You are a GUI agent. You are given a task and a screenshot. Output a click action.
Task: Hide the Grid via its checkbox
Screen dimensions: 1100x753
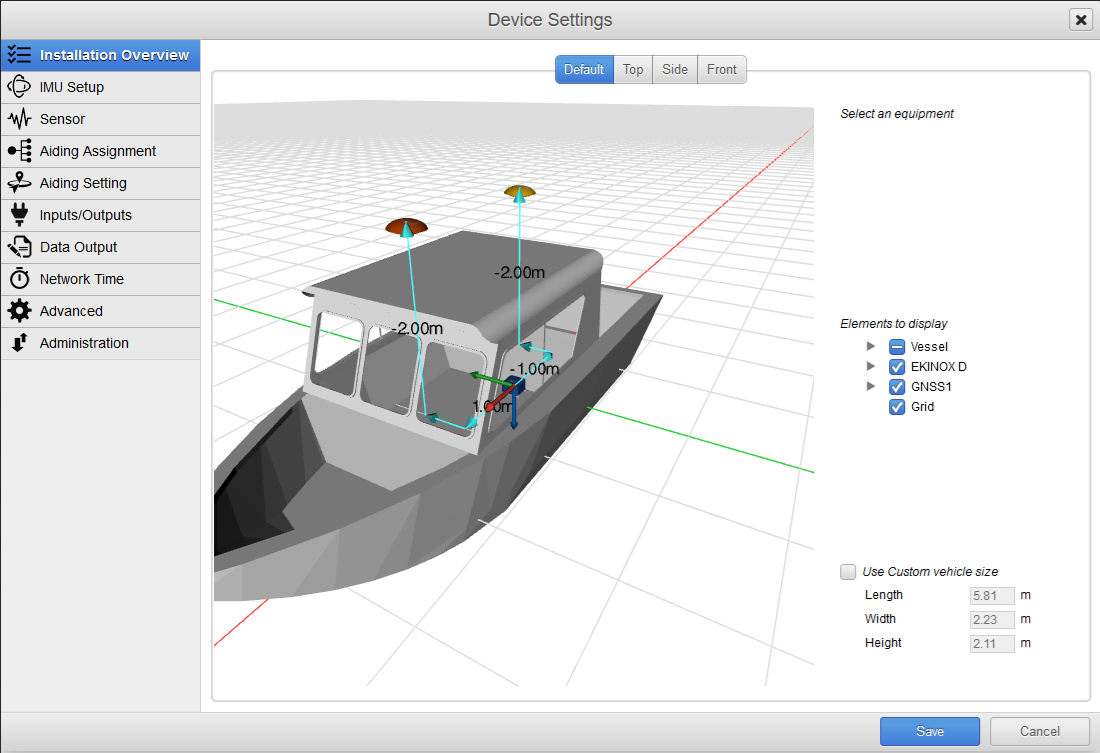pyautogui.click(x=897, y=407)
